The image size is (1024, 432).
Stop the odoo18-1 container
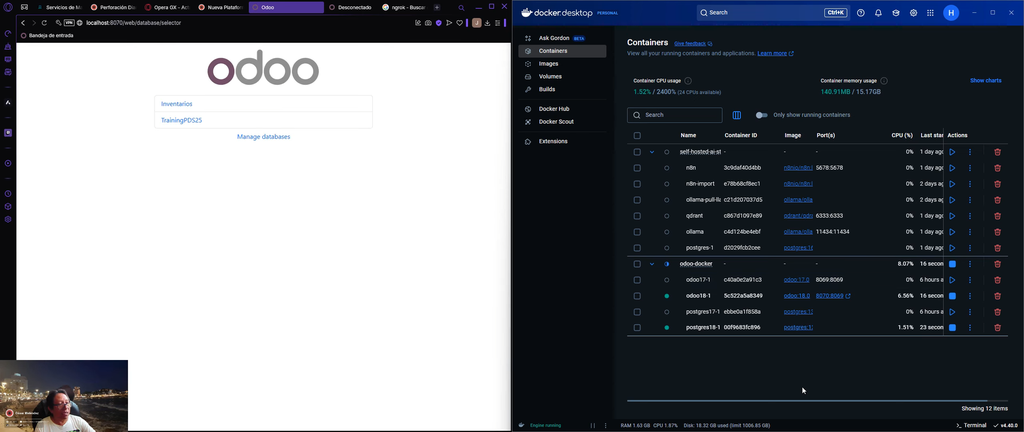pyautogui.click(x=952, y=296)
